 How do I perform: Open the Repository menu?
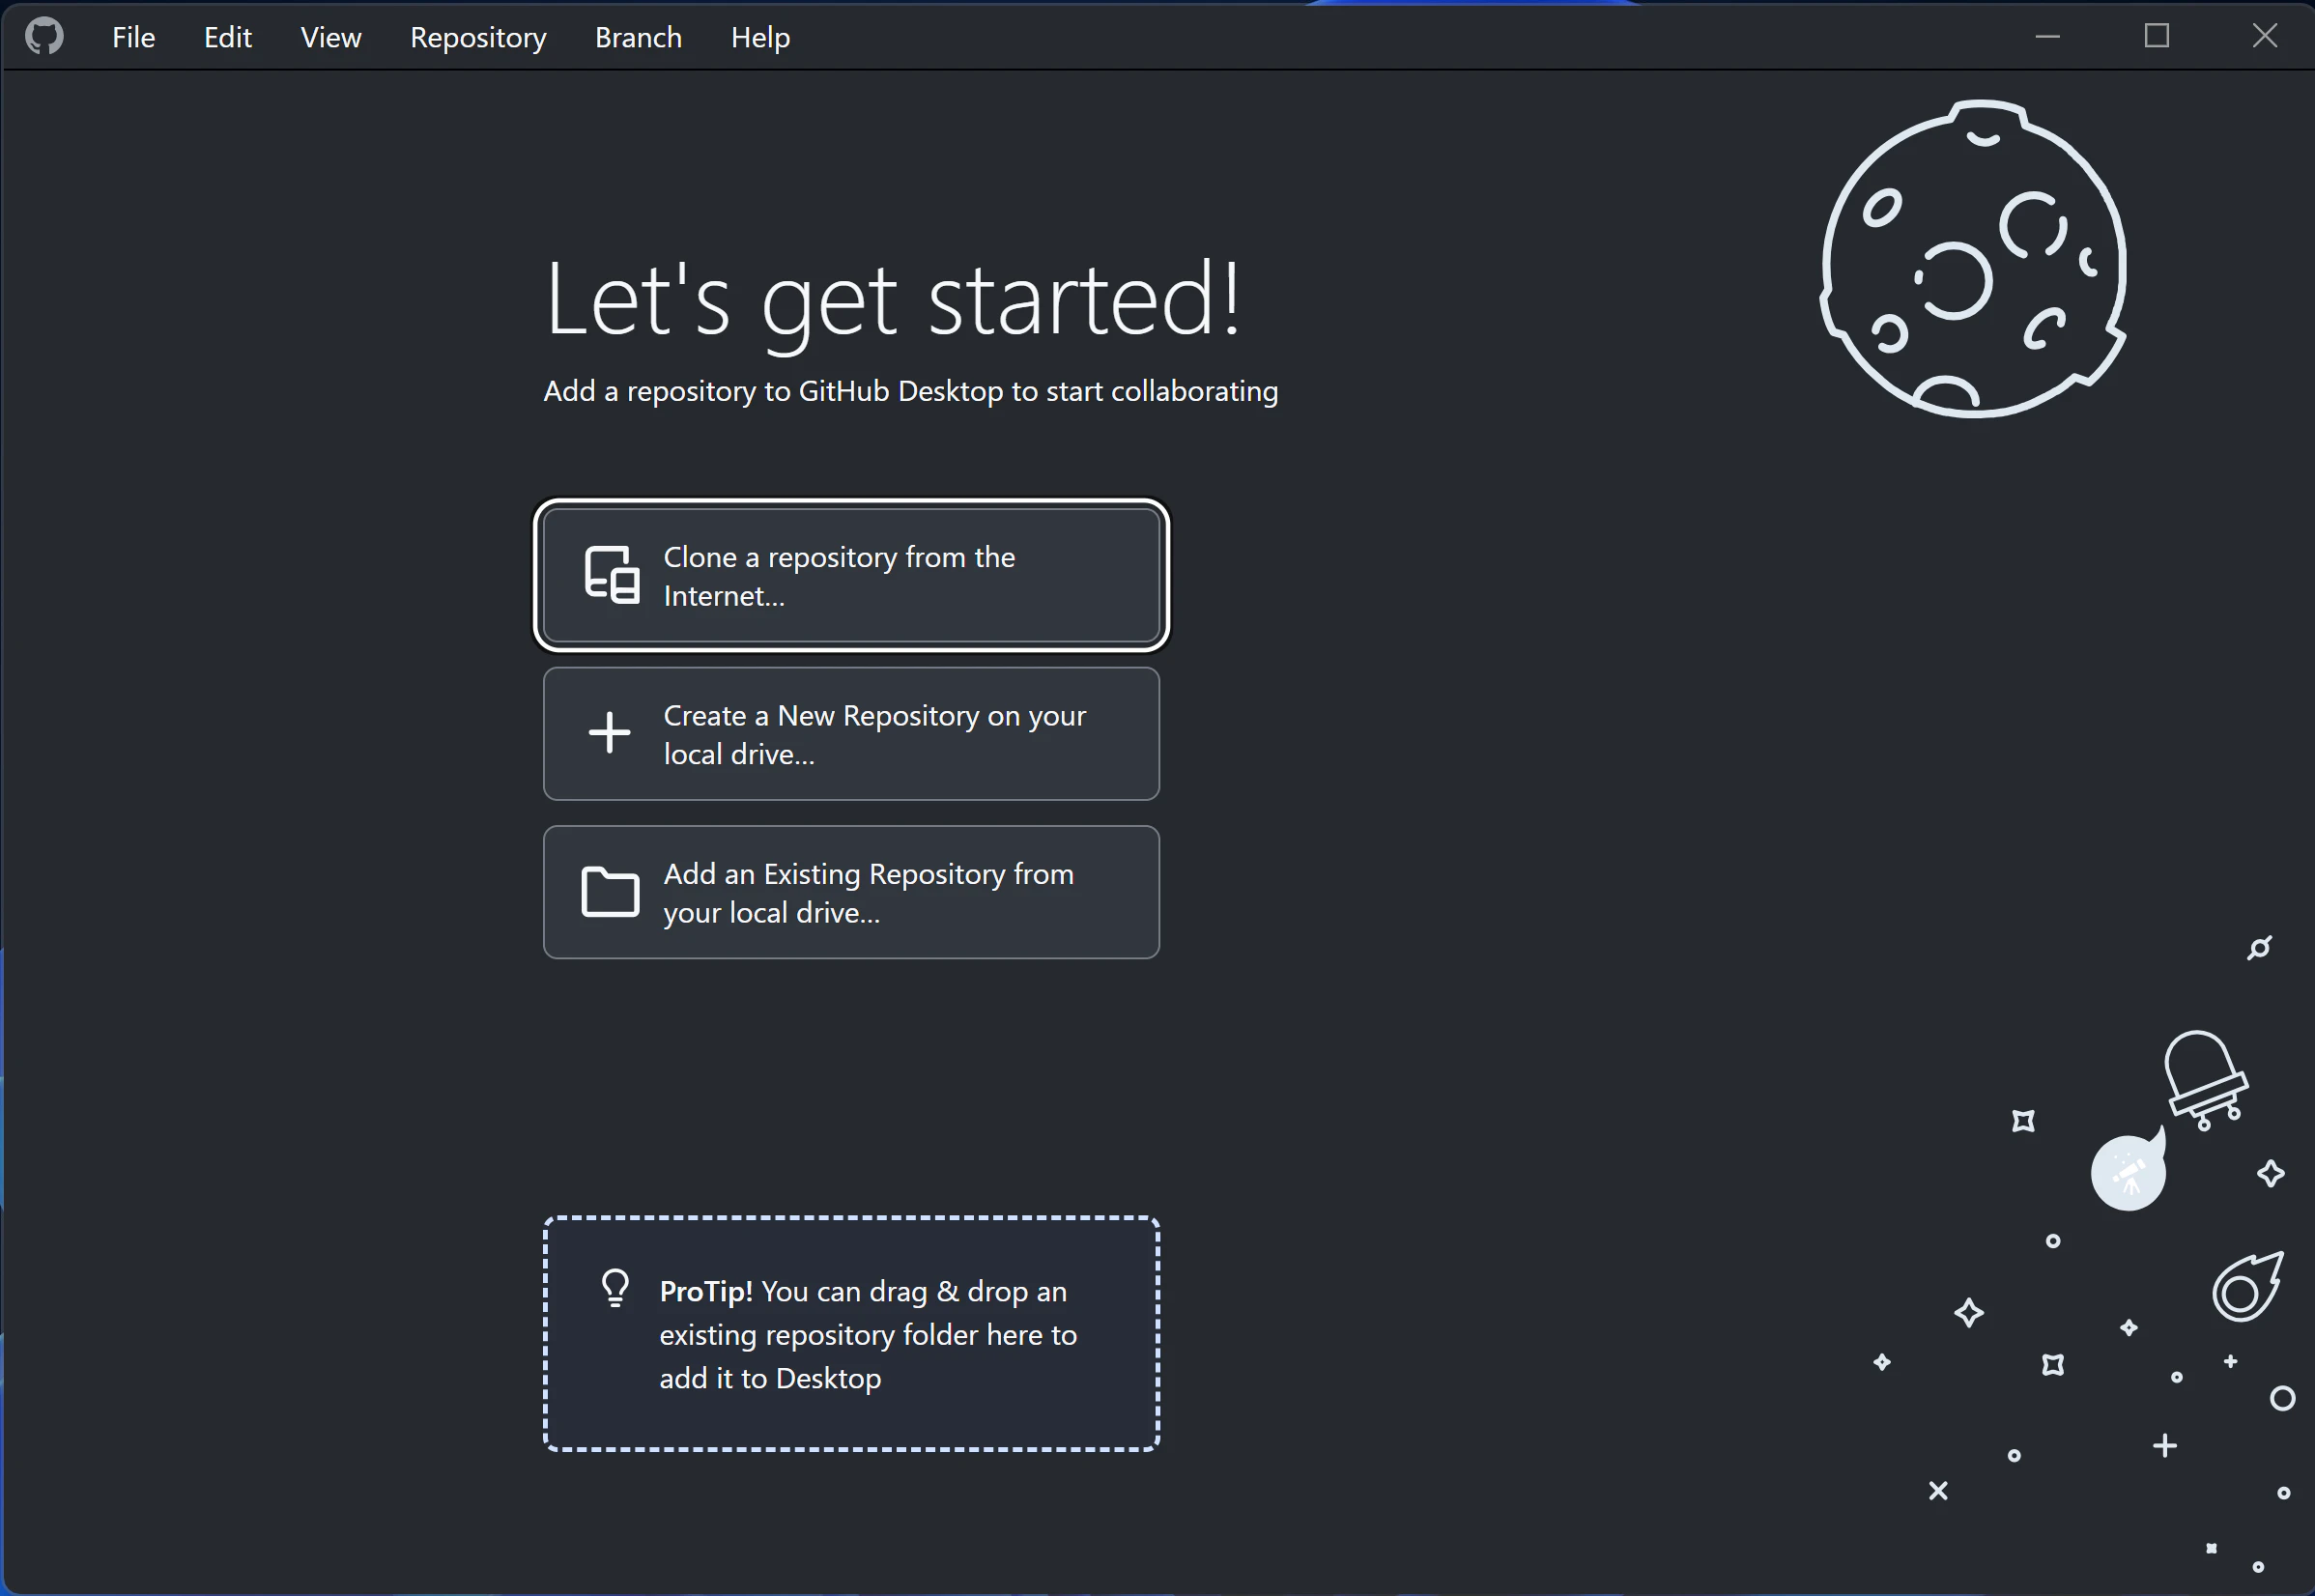pos(478,37)
